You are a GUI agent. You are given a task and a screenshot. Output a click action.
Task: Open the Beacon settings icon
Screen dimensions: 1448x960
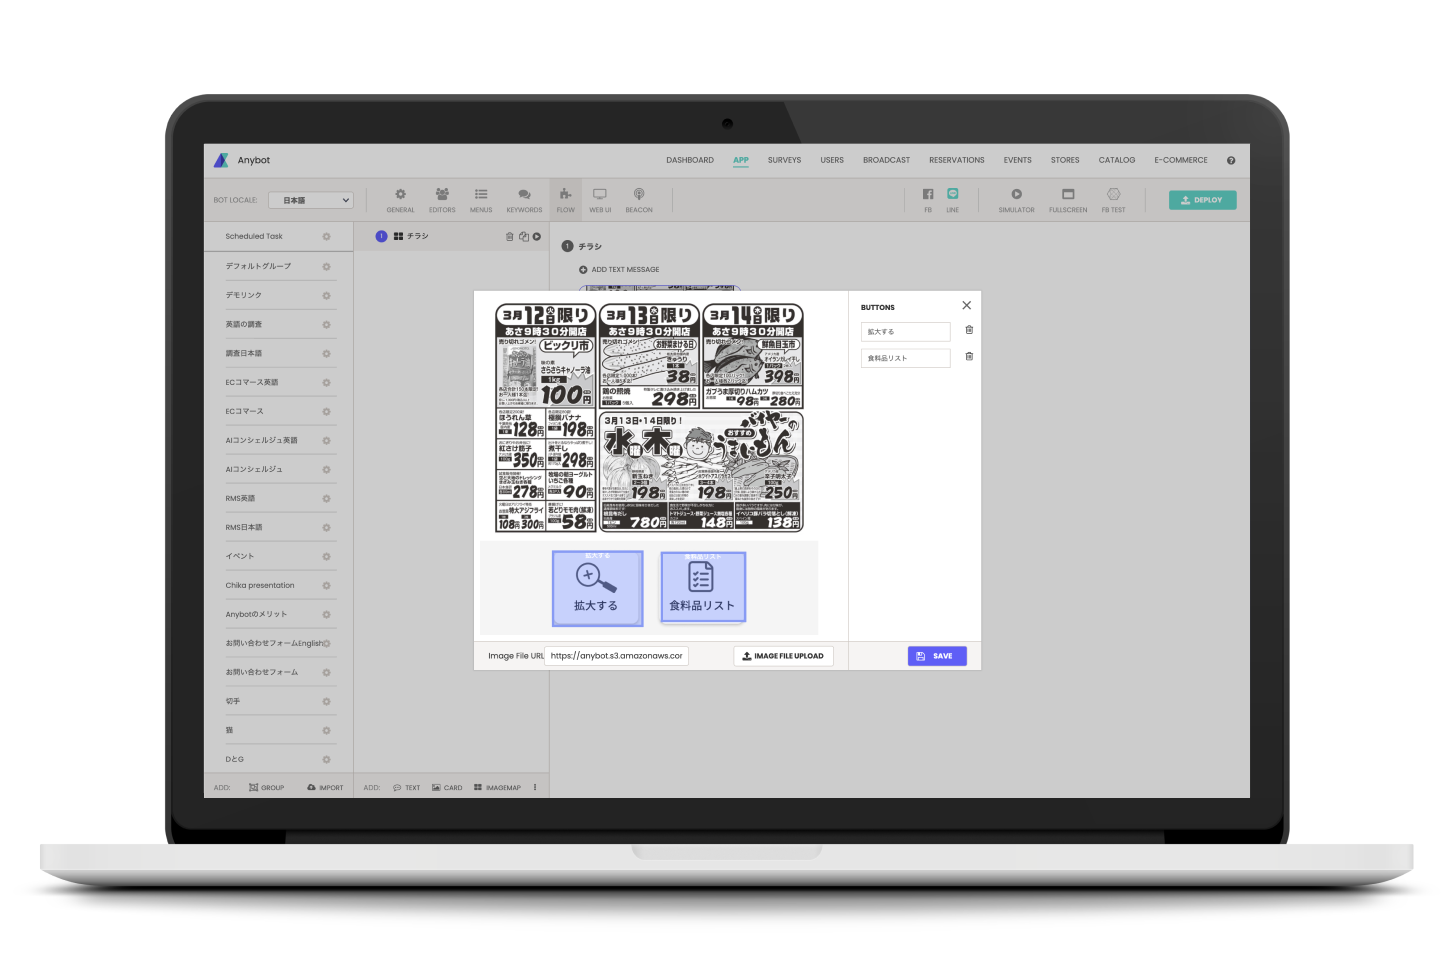pos(638,195)
